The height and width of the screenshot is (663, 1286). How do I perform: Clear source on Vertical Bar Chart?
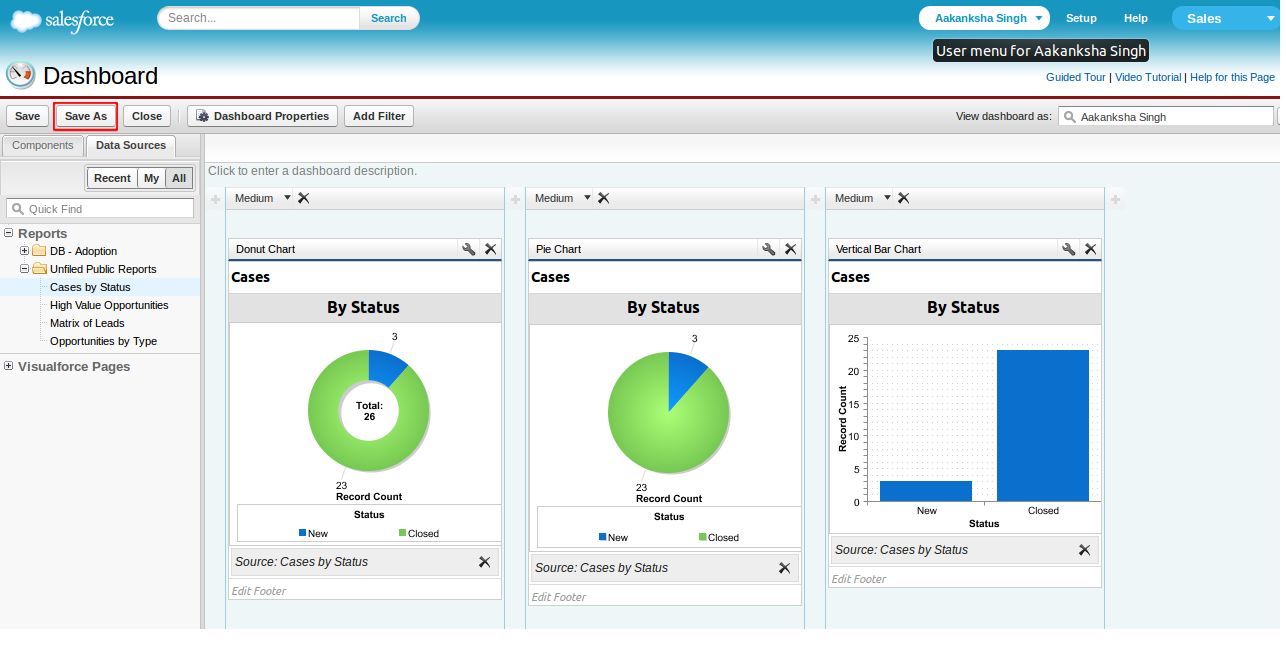(1084, 550)
